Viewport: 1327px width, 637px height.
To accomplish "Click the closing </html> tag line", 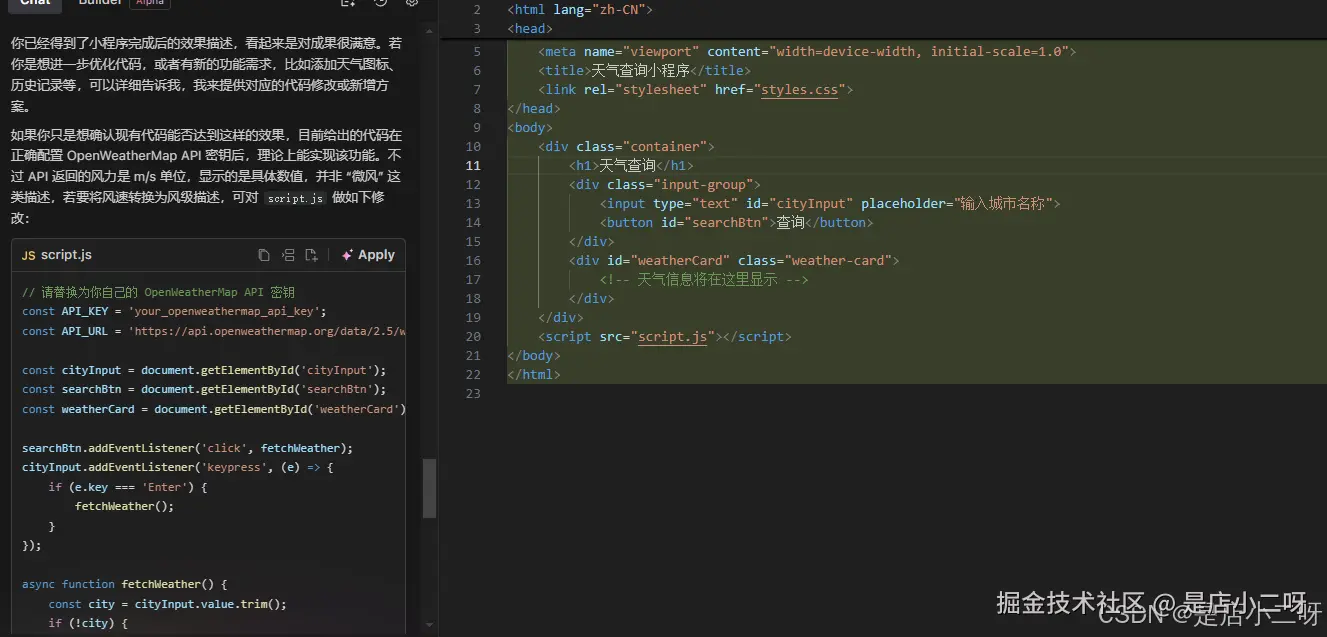I will point(534,375).
